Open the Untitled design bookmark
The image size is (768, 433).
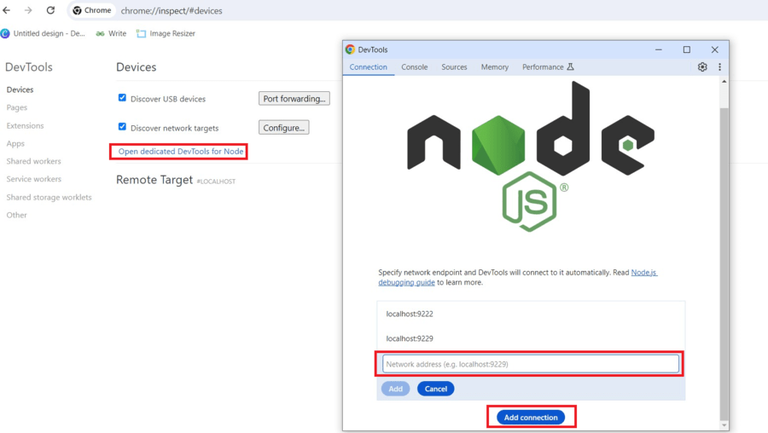(43, 33)
